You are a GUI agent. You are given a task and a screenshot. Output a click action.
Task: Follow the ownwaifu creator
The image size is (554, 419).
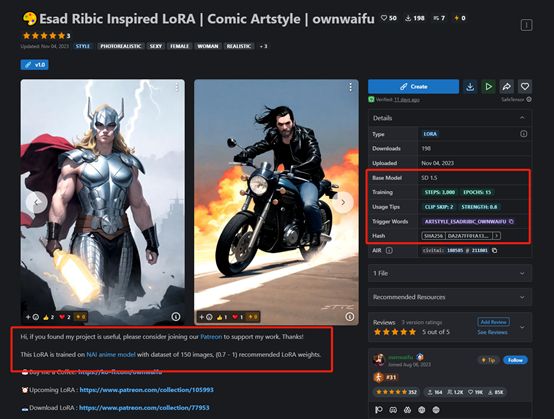coord(515,360)
